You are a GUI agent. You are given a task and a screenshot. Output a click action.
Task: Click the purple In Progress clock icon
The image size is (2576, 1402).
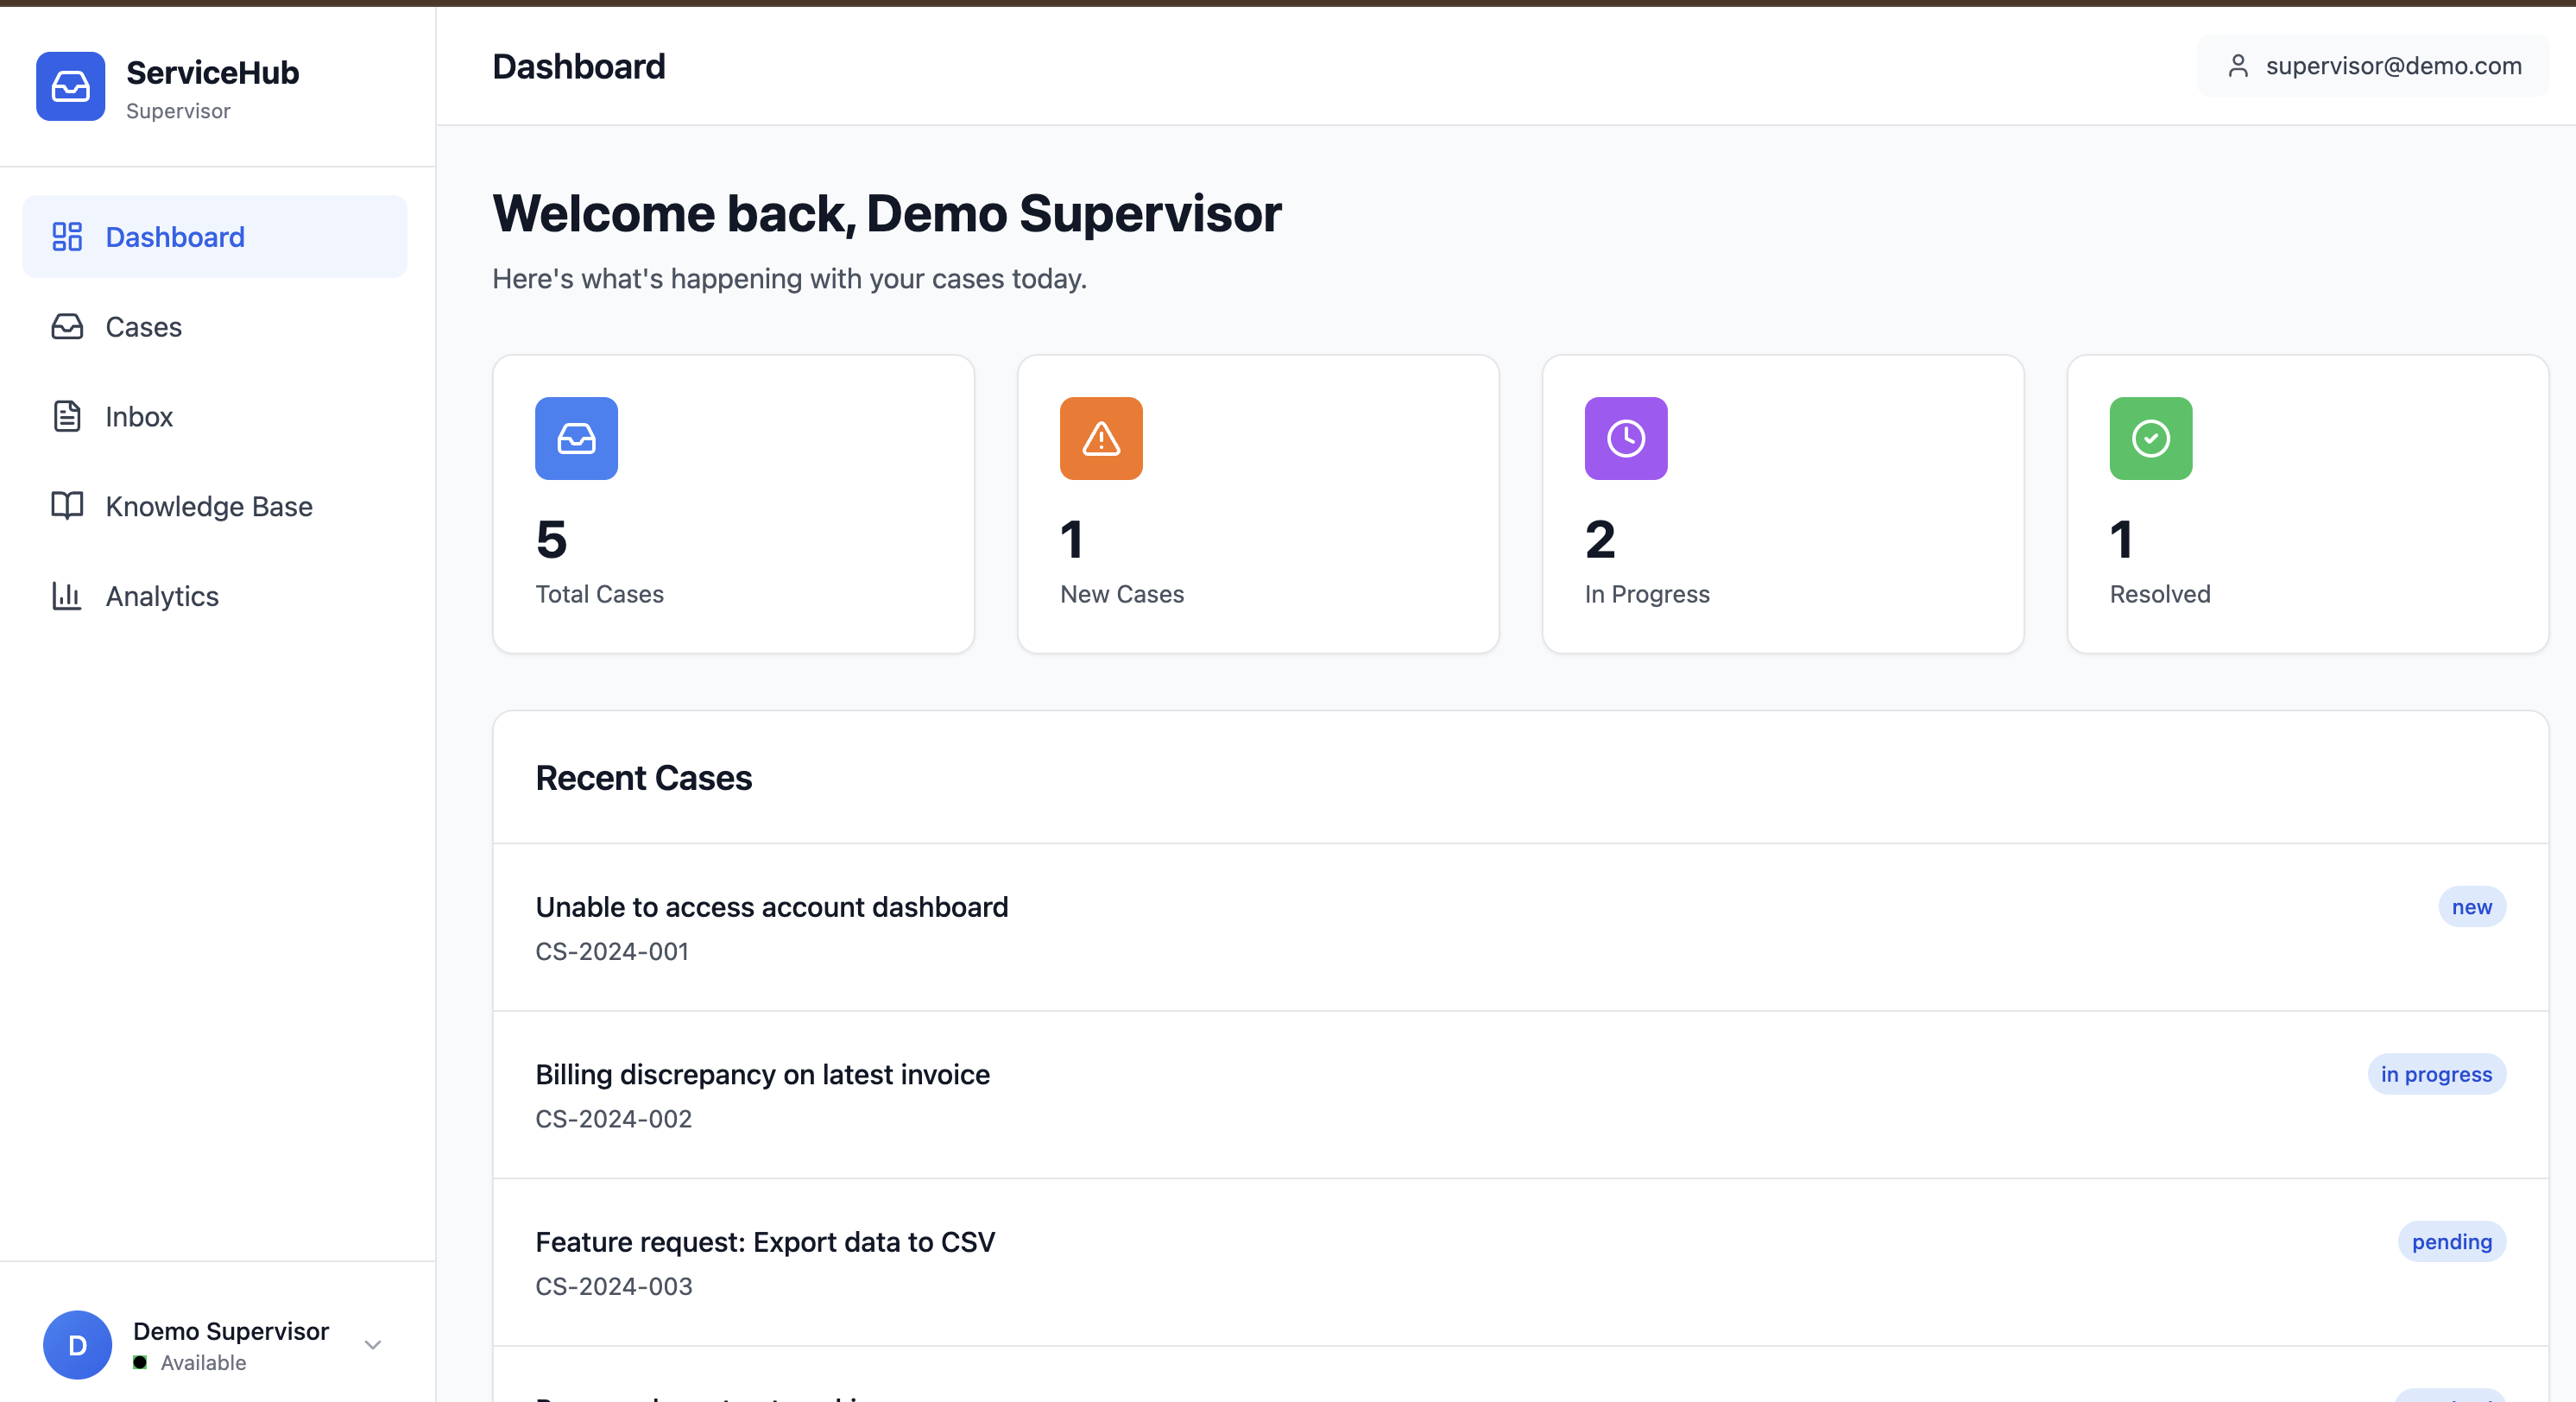(x=1626, y=439)
